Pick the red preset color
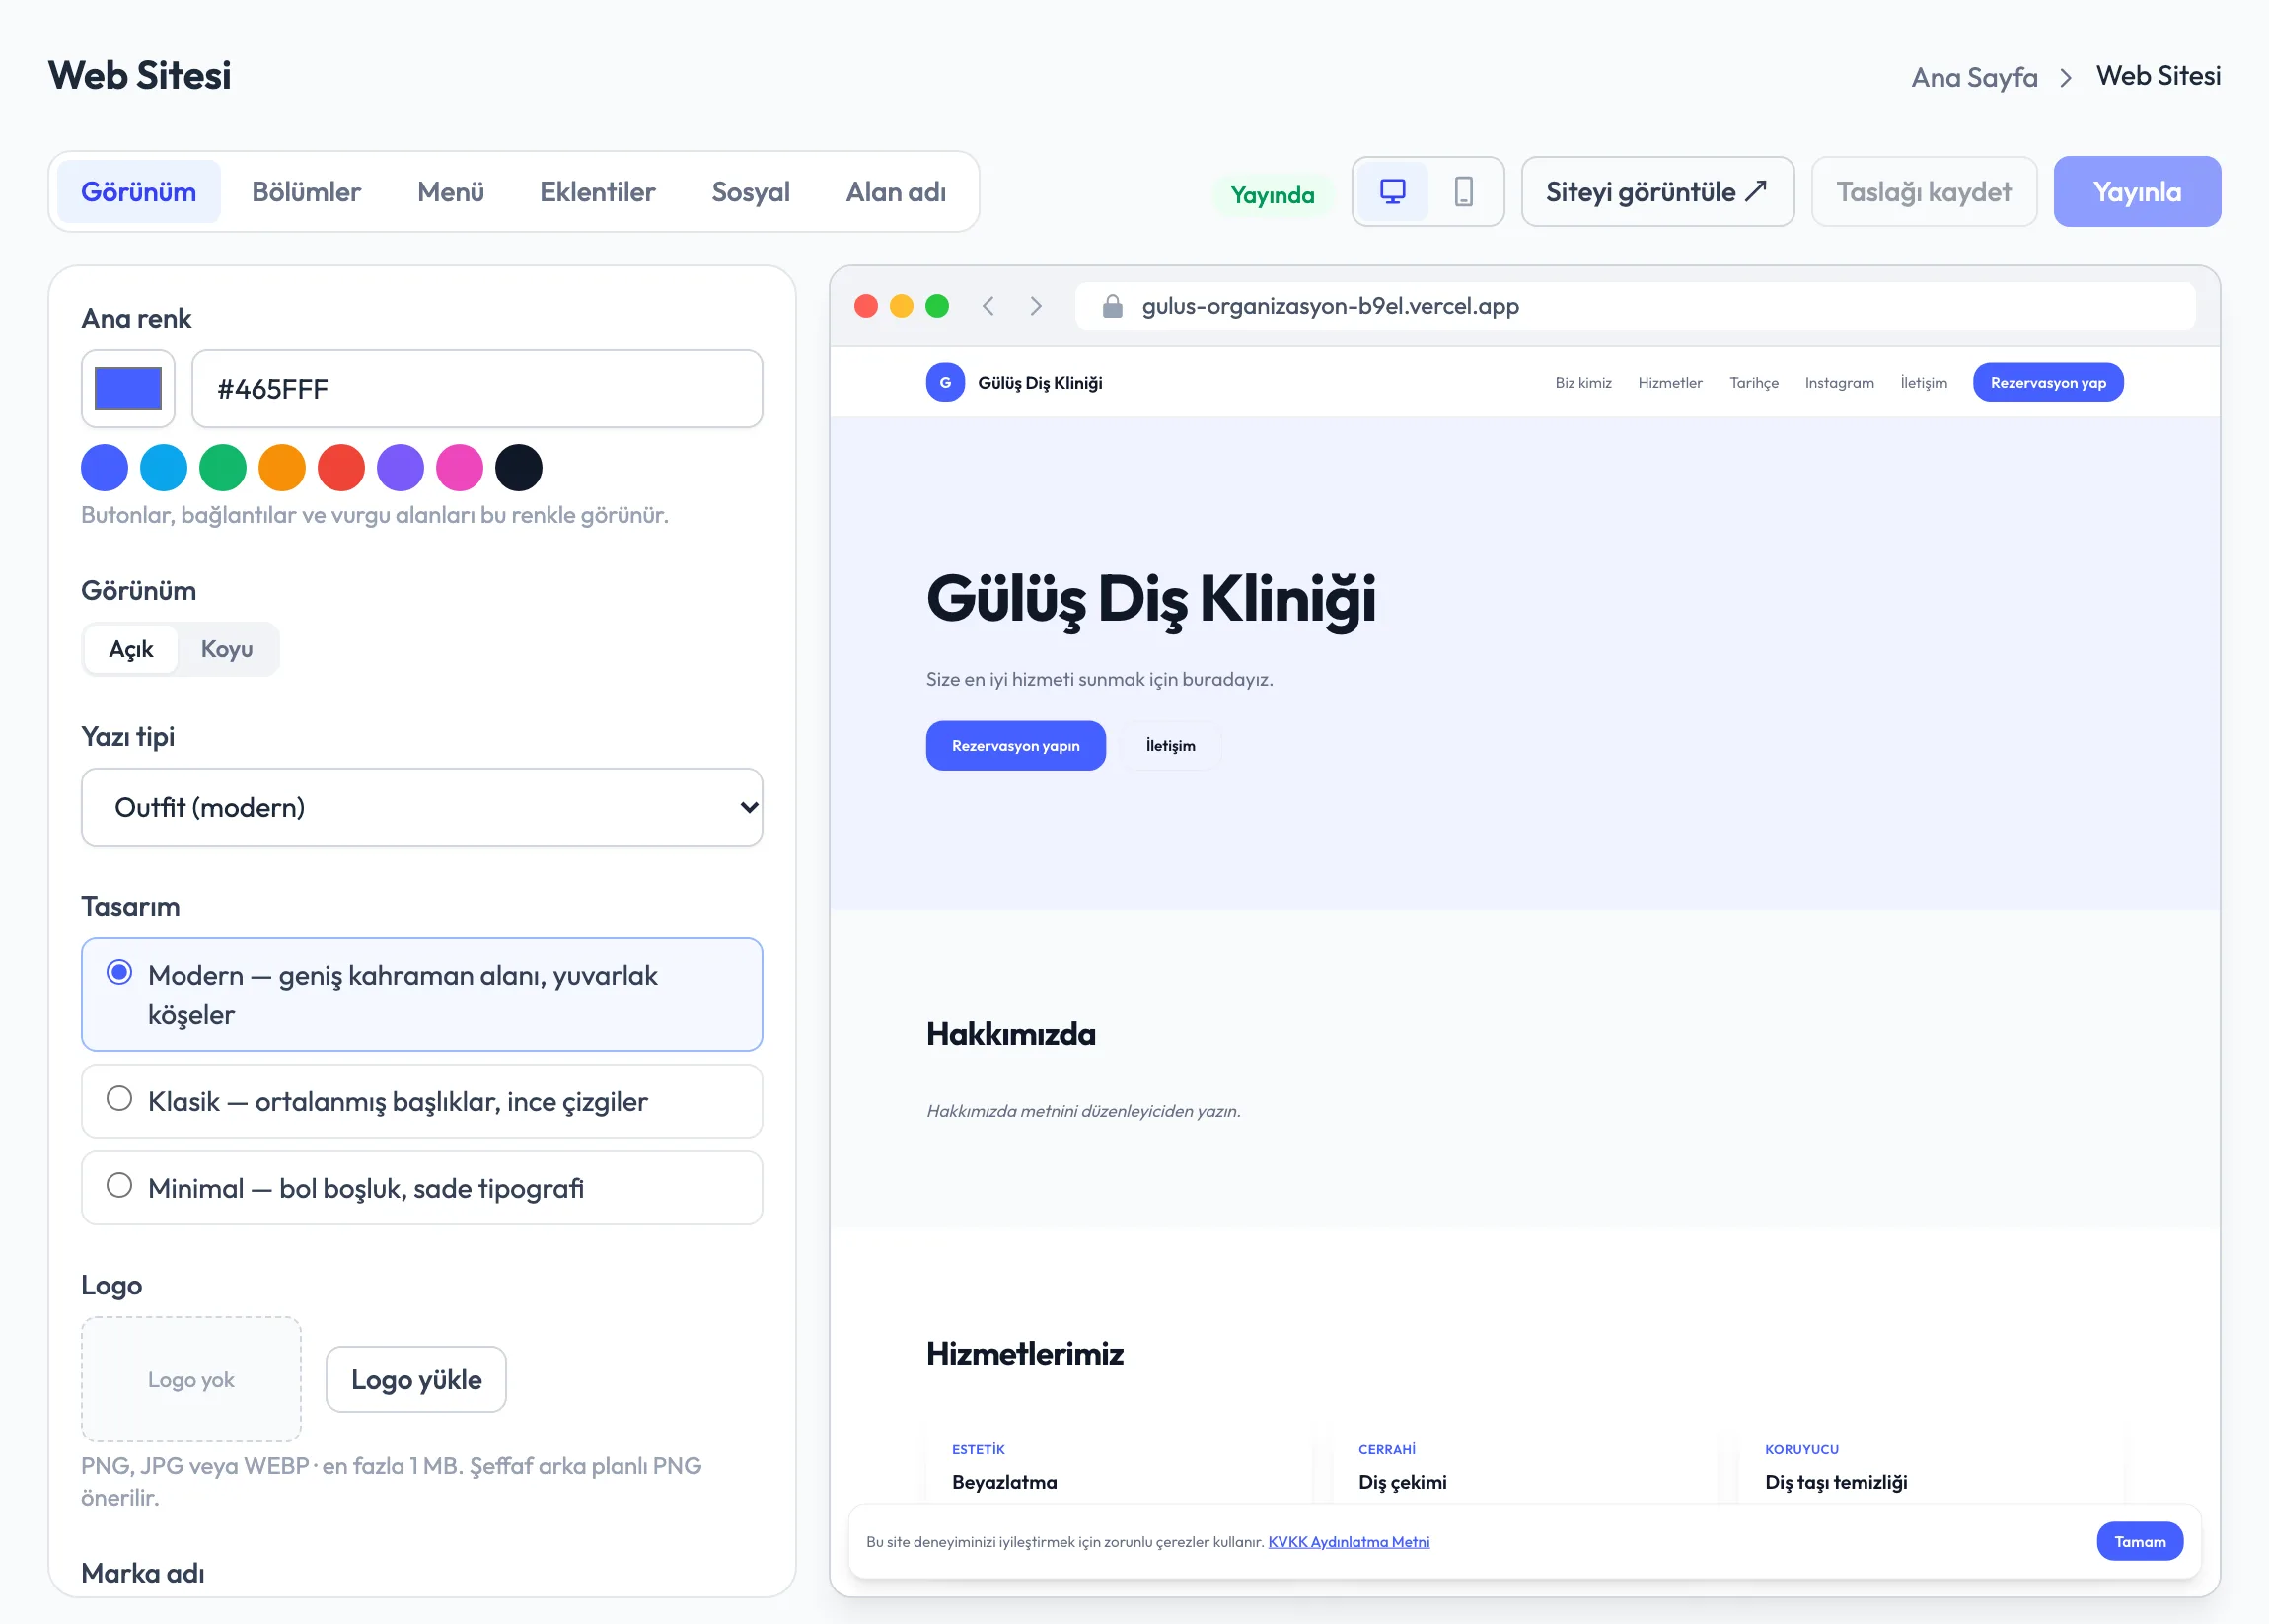Image resolution: width=2269 pixels, height=1624 pixels. click(x=341, y=467)
